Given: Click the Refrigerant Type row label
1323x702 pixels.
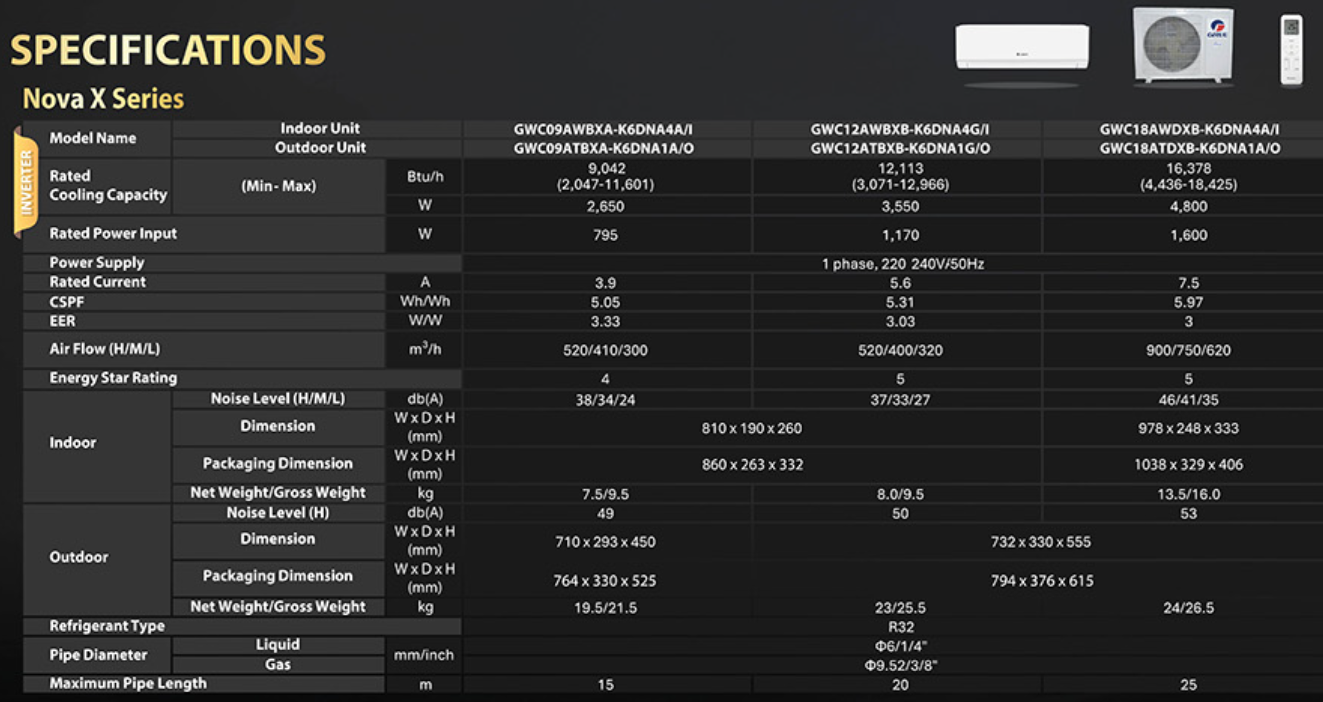Looking at the screenshot, I should click(107, 626).
